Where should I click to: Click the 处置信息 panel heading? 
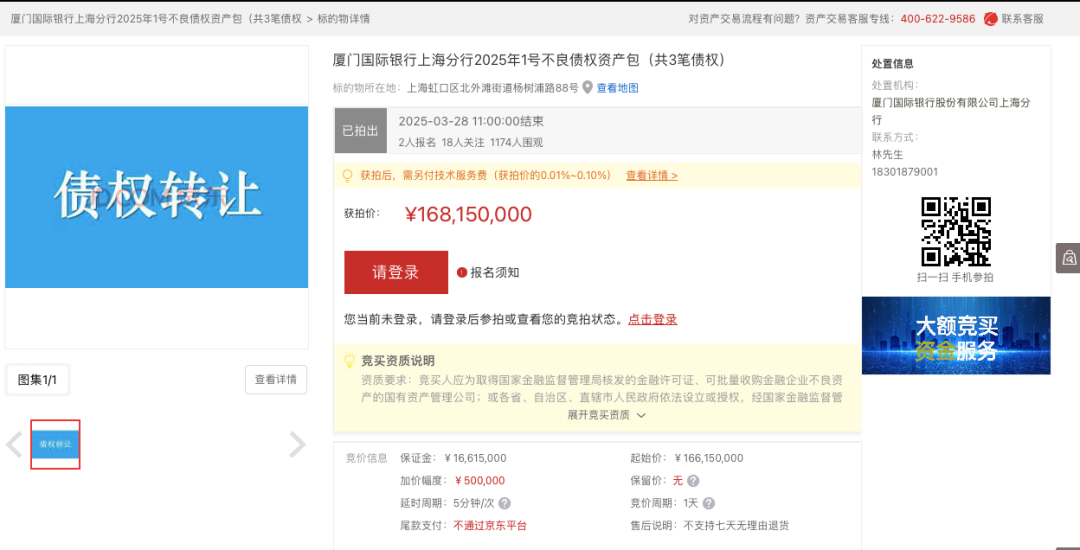(893, 63)
